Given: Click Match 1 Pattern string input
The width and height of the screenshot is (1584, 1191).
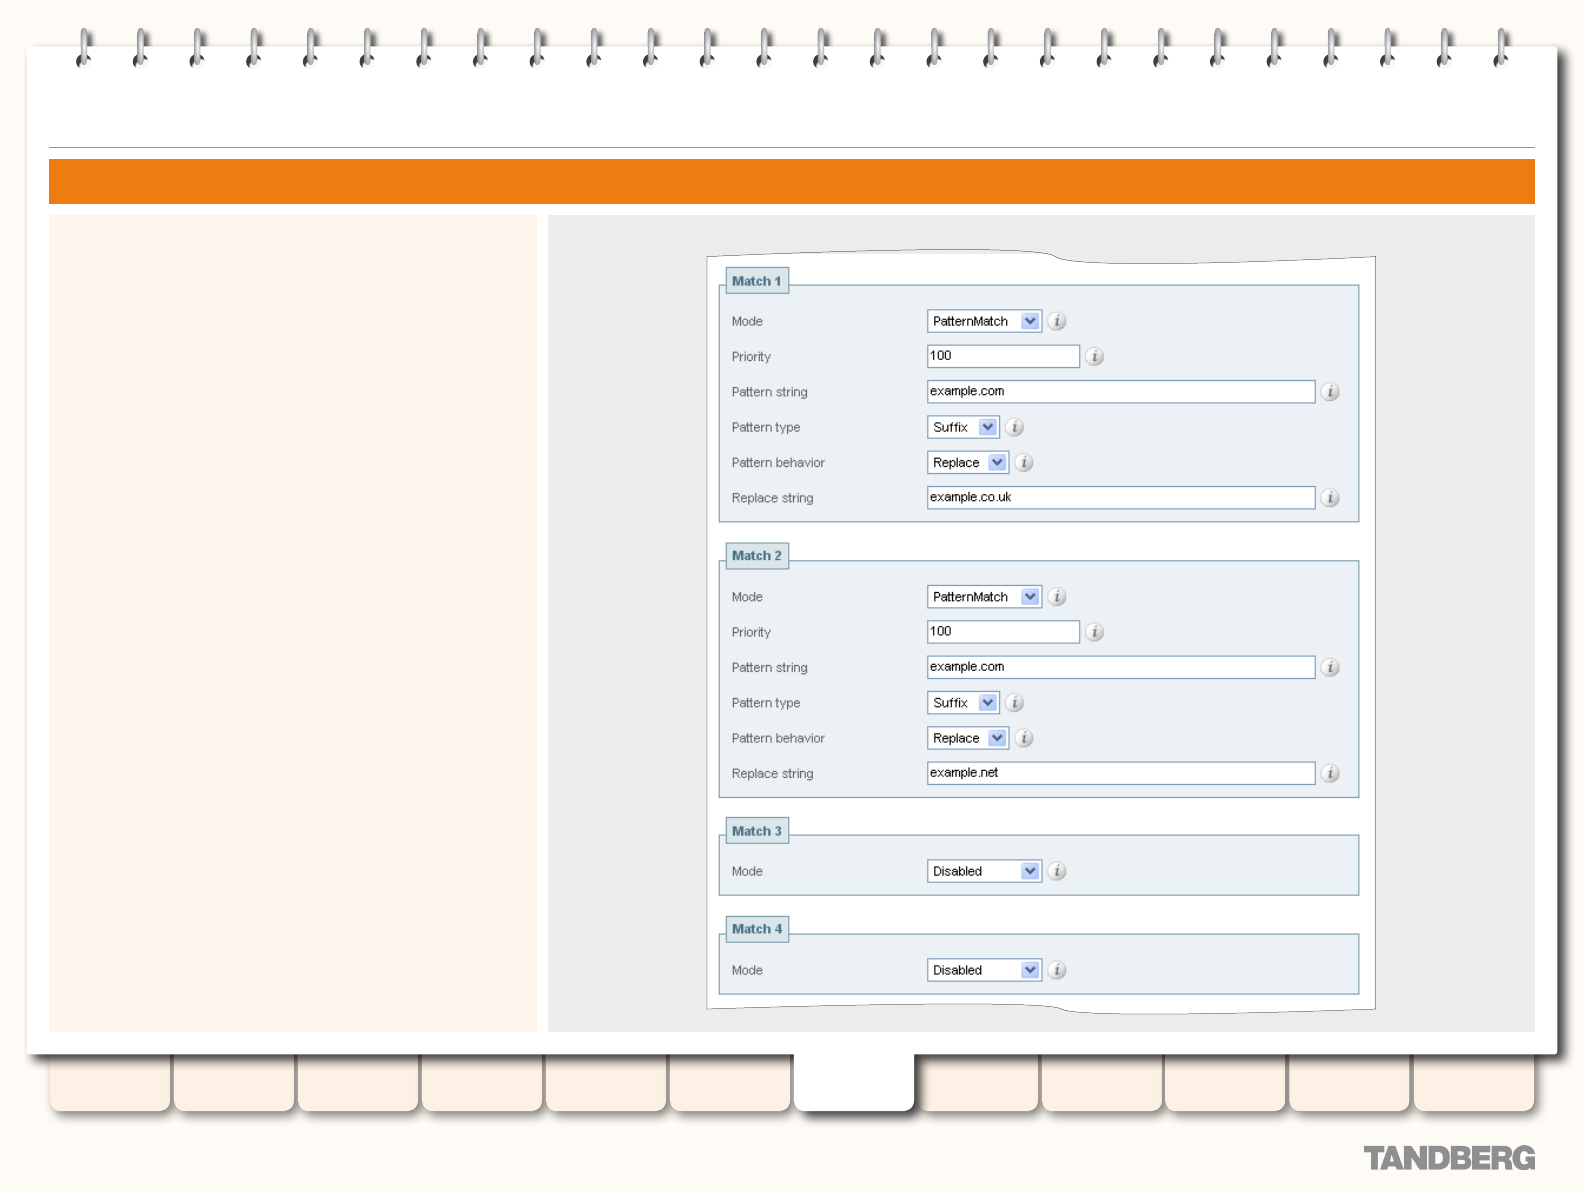Looking at the screenshot, I should 1121,392.
